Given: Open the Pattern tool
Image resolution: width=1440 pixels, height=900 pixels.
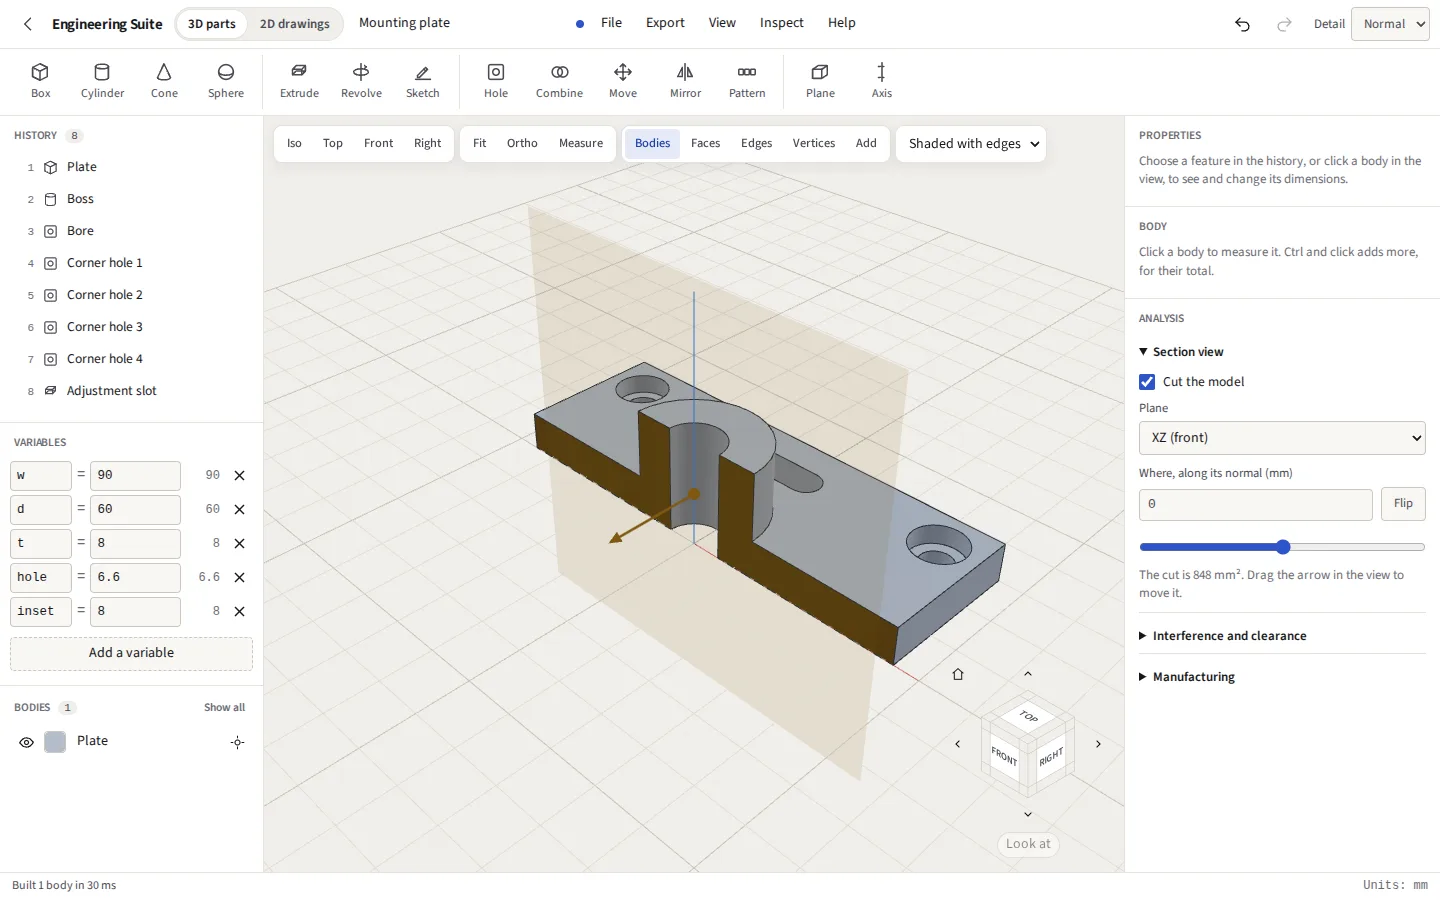Looking at the screenshot, I should tap(747, 81).
